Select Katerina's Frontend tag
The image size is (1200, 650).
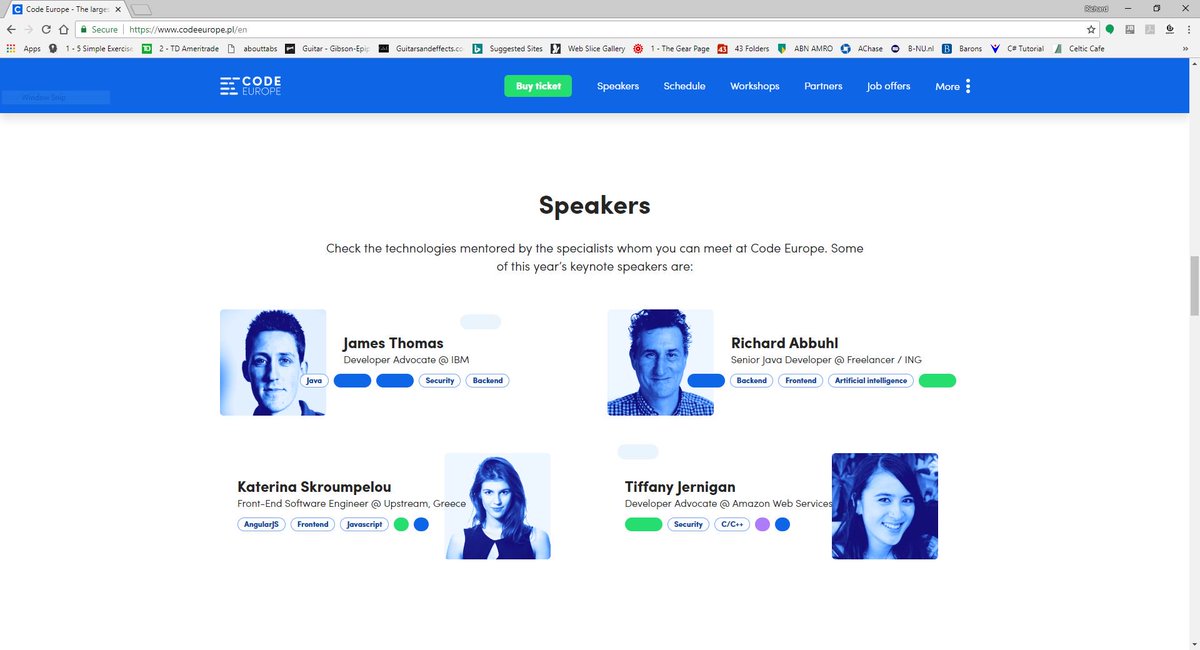pos(313,524)
